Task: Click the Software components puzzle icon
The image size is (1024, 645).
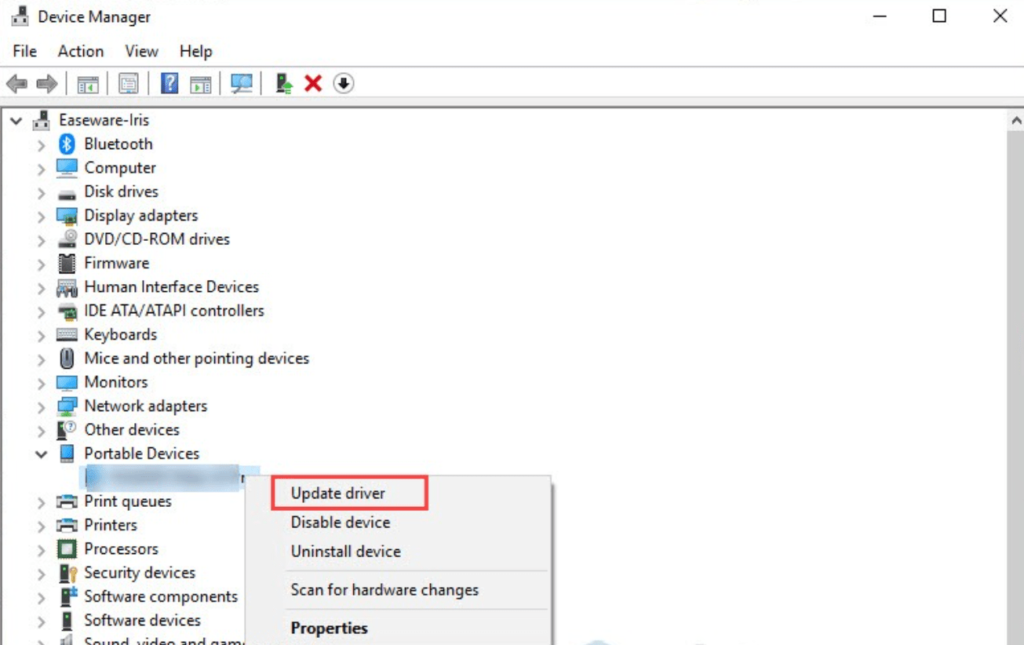Action: 68,597
